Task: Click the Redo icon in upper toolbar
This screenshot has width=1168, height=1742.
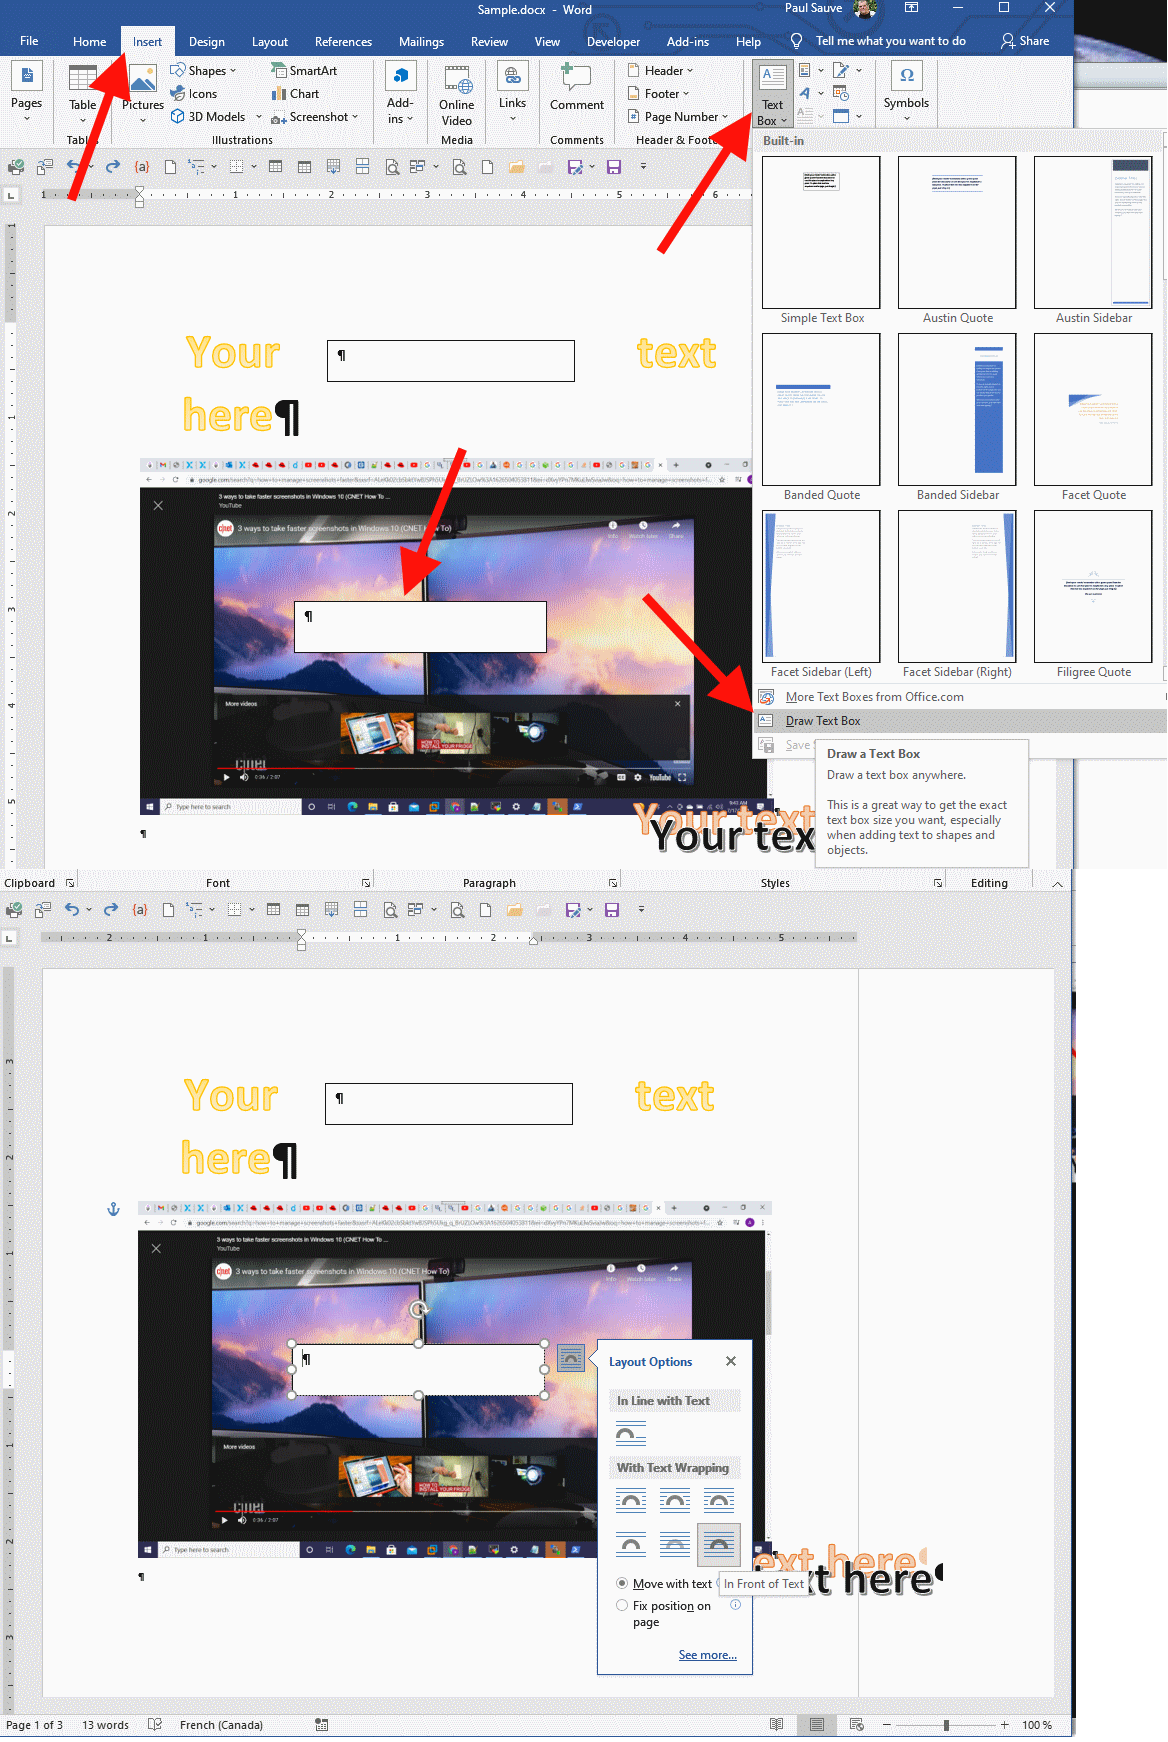Action: click(x=113, y=166)
